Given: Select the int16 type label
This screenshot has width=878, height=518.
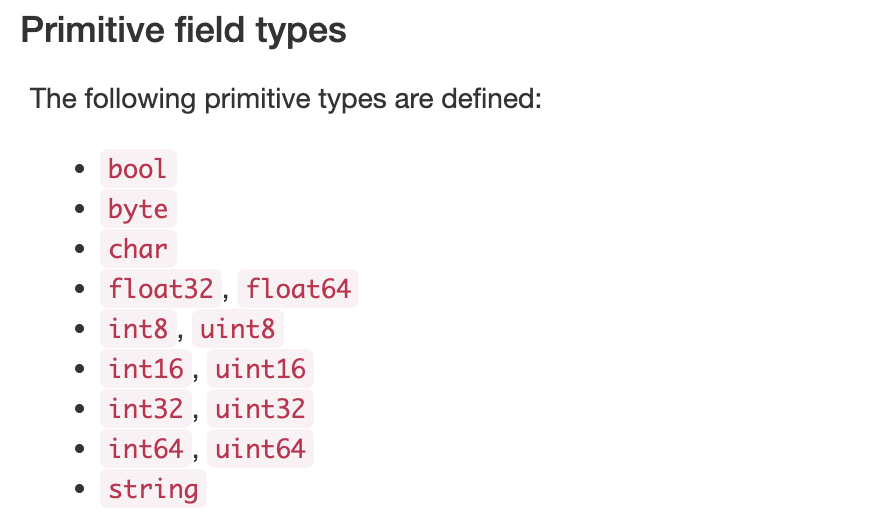Looking at the screenshot, I should pyautogui.click(x=146, y=368).
